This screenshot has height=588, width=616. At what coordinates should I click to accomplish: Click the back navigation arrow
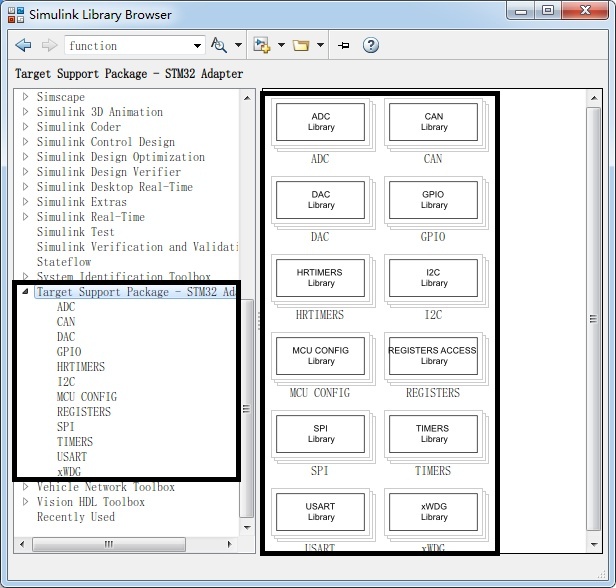click(x=24, y=46)
